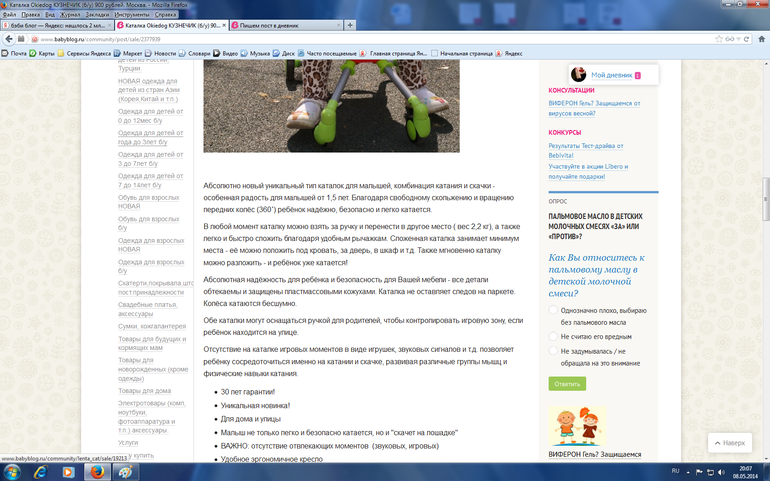Open ВИФЕРОН Гель consultation link under КОНСУЛЬТАЦИИ
Screen dimensions: 770x481
(x=594, y=108)
